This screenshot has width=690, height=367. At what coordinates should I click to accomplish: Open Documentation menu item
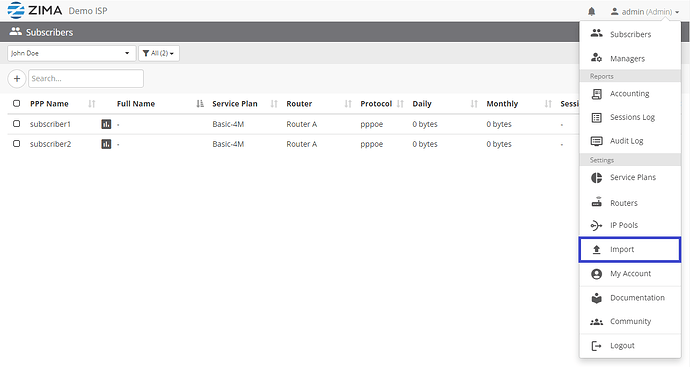coord(630,298)
